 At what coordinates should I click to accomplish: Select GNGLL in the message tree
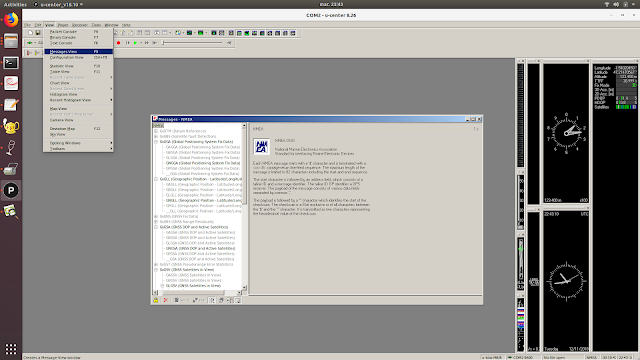pos(204,200)
